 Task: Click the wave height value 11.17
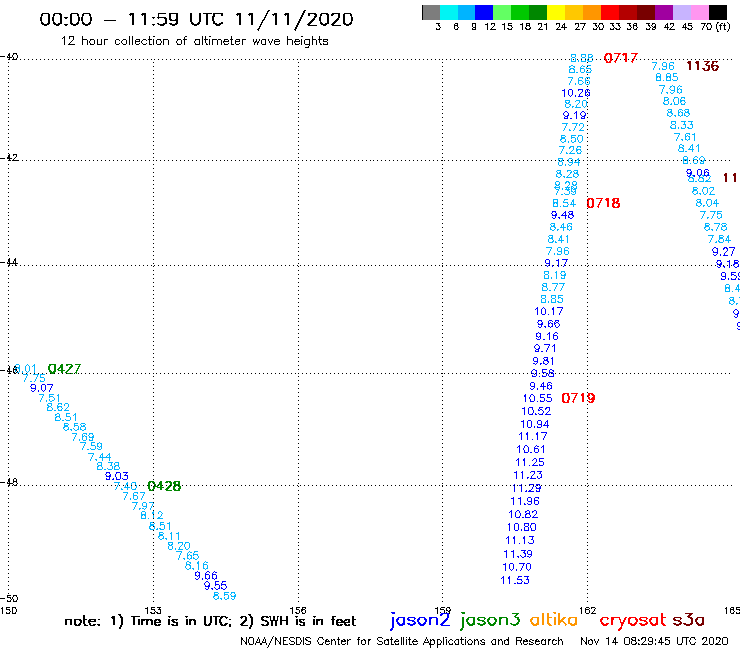coord(533,437)
